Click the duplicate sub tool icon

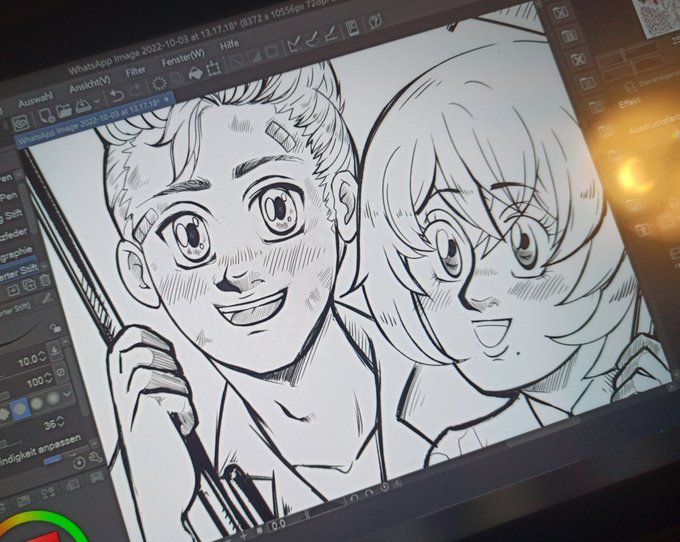29,285
